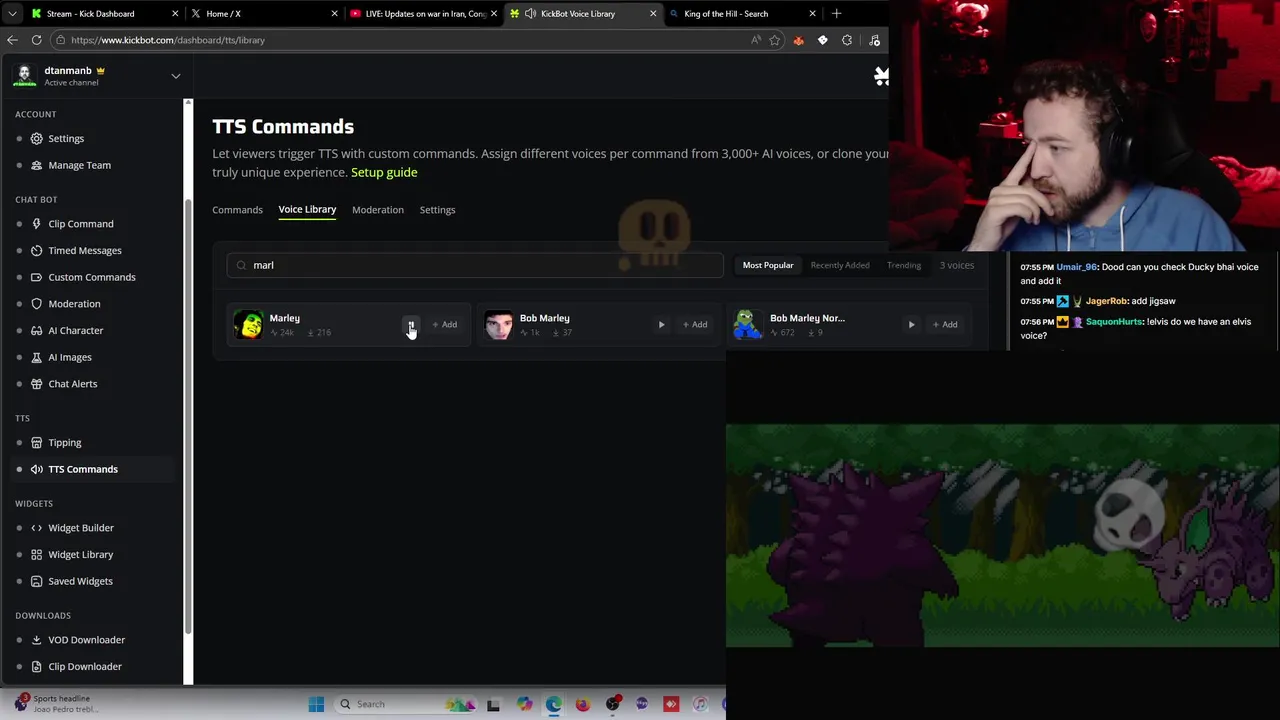Open the TTS Settings tab
This screenshot has width=1280, height=720.
[x=437, y=210]
